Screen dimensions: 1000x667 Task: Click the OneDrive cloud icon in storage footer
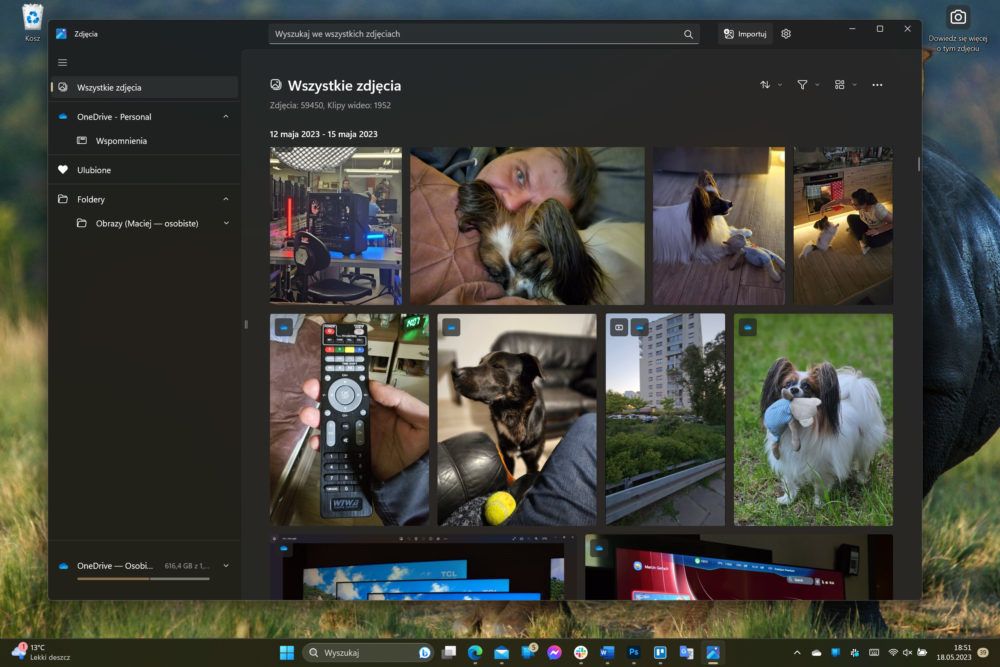pos(63,566)
